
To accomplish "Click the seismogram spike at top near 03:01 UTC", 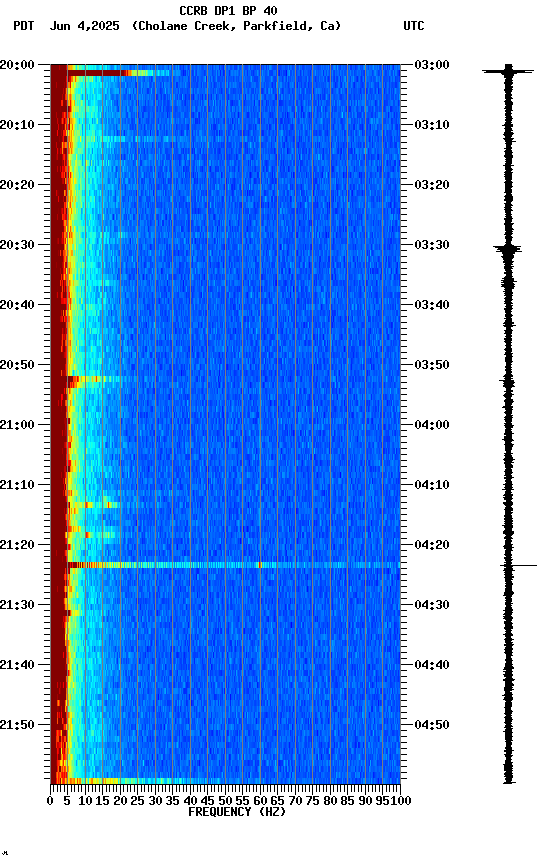I will 508,71.
